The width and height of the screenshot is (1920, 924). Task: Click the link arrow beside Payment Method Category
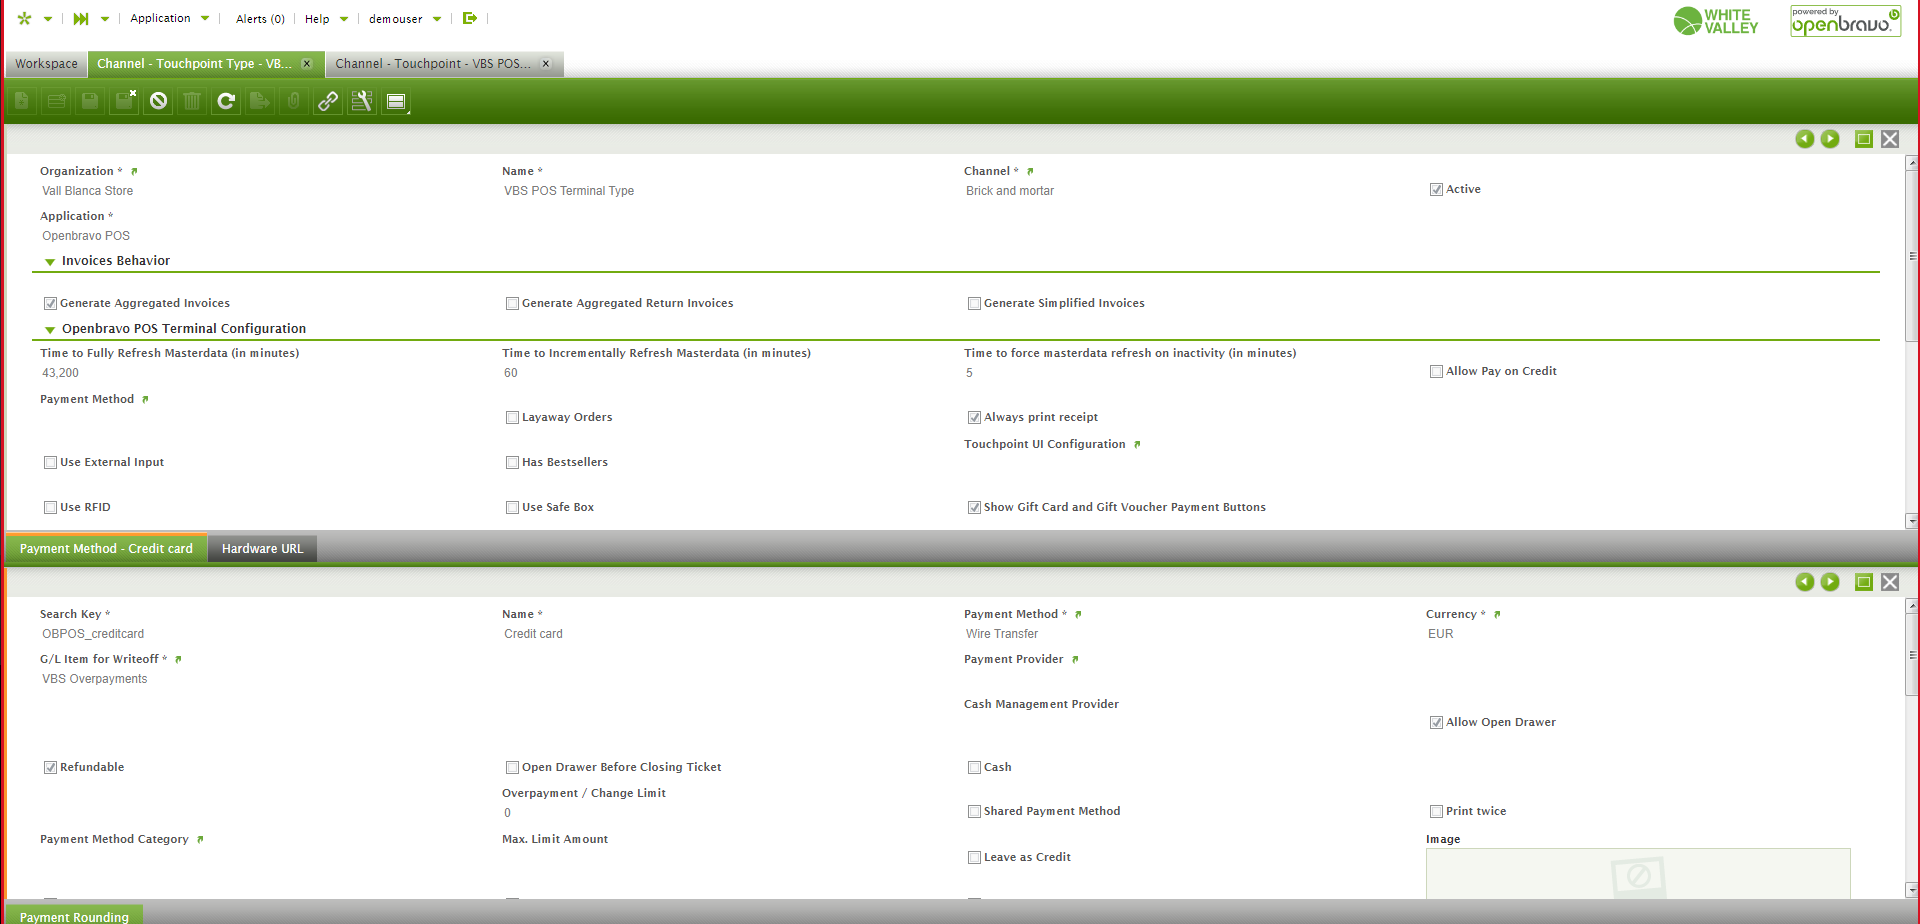(x=200, y=839)
